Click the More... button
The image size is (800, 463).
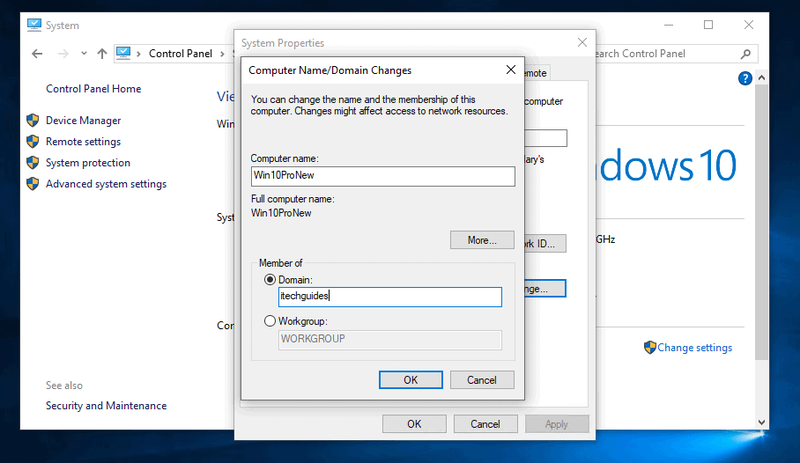coord(482,240)
